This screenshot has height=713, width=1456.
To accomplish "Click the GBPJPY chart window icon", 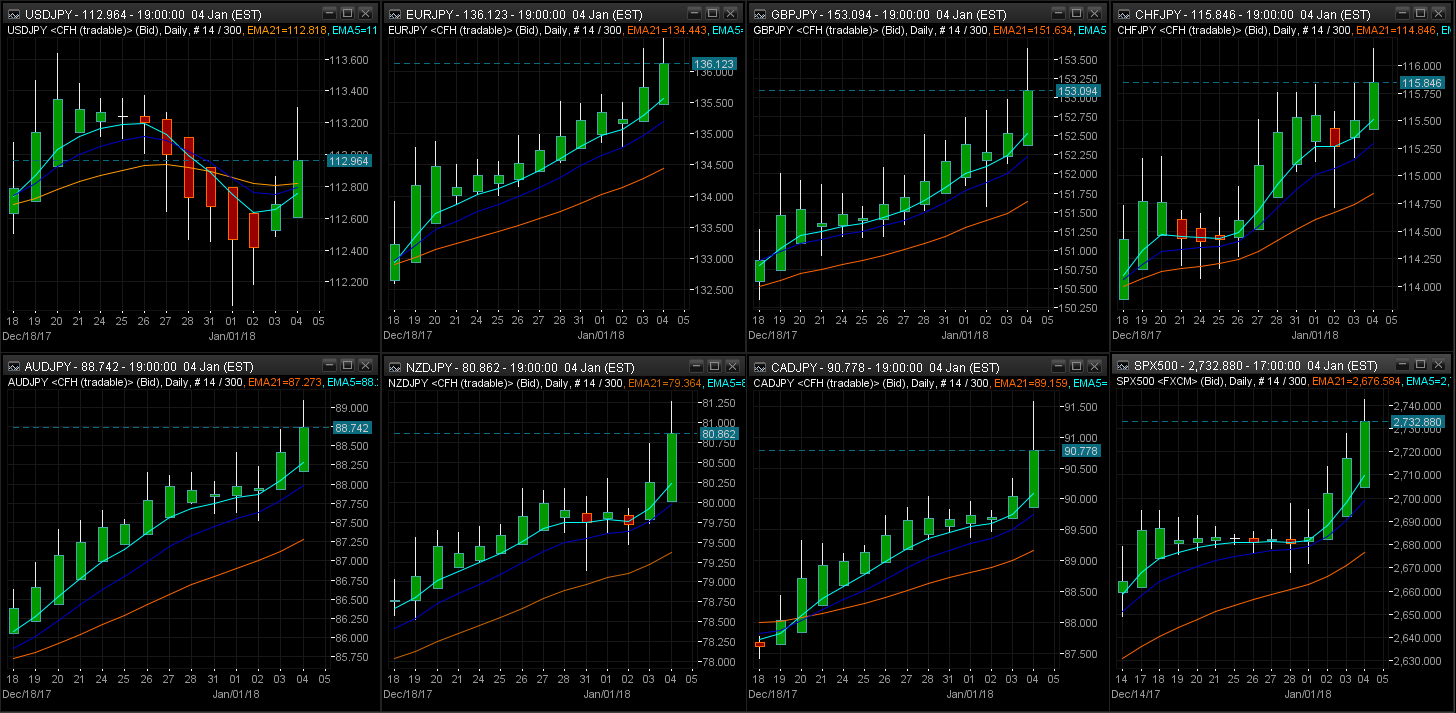I will (760, 14).
